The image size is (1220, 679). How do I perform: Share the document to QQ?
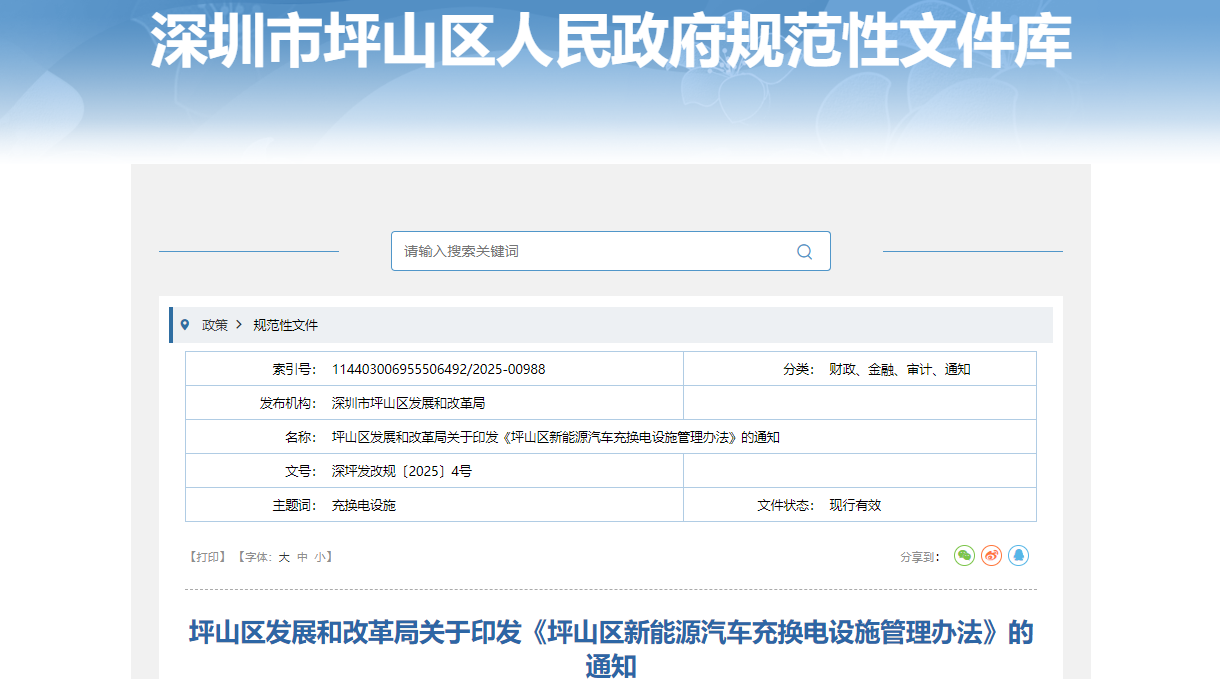pyautogui.click(x=1018, y=555)
